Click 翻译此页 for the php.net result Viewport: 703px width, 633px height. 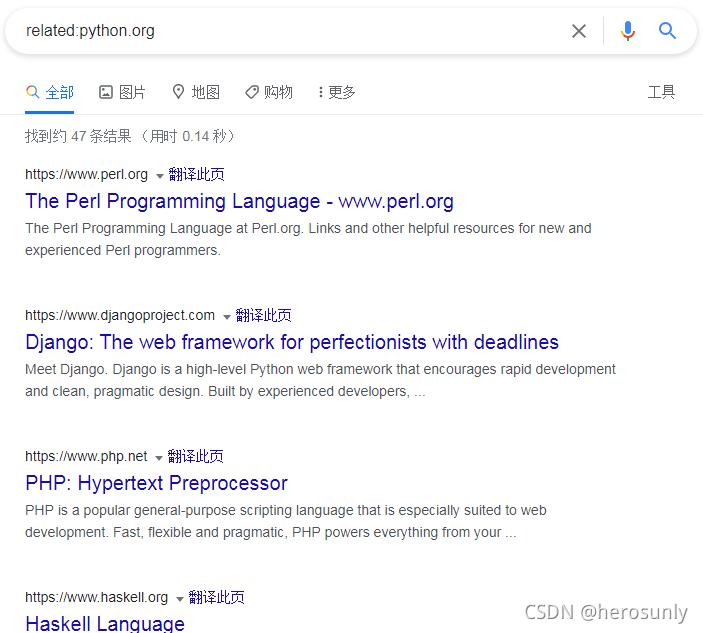click(x=195, y=456)
